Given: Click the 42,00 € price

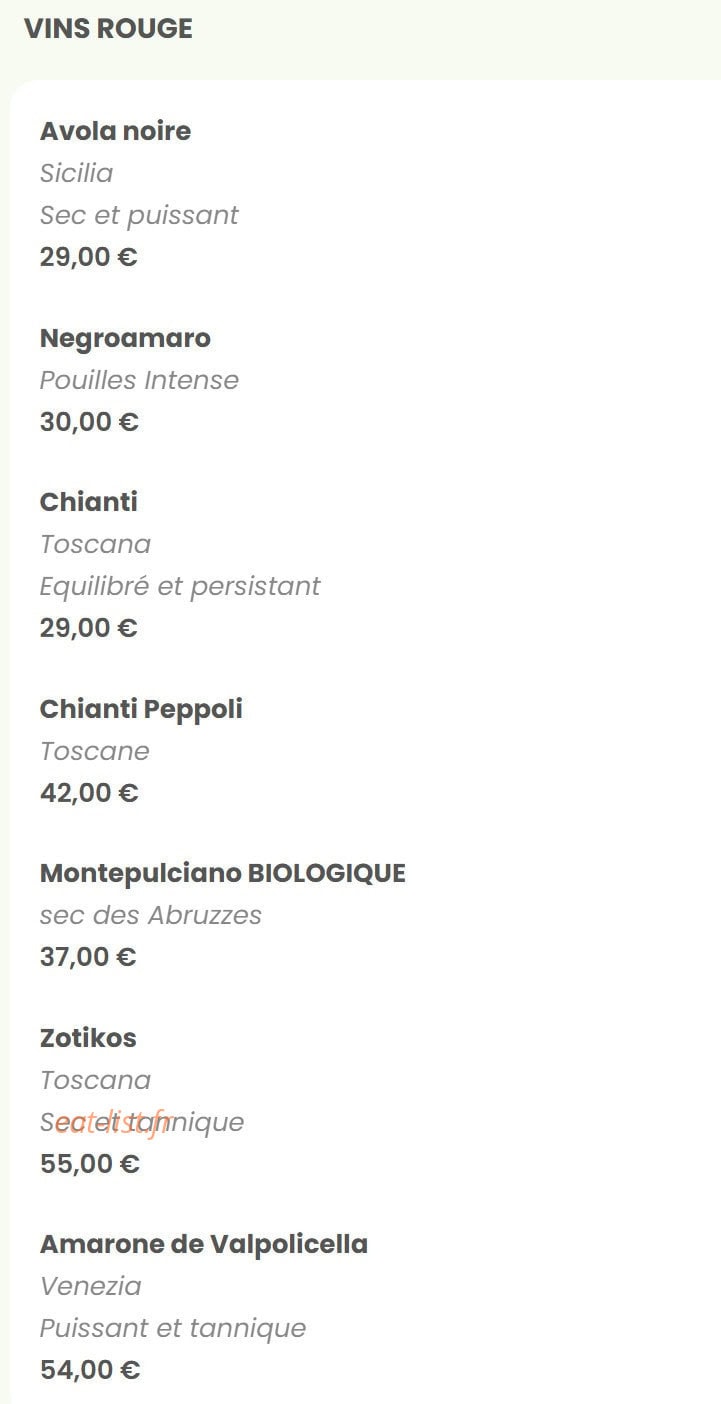Looking at the screenshot, I should pyautogui.click(x=89, y=793).
